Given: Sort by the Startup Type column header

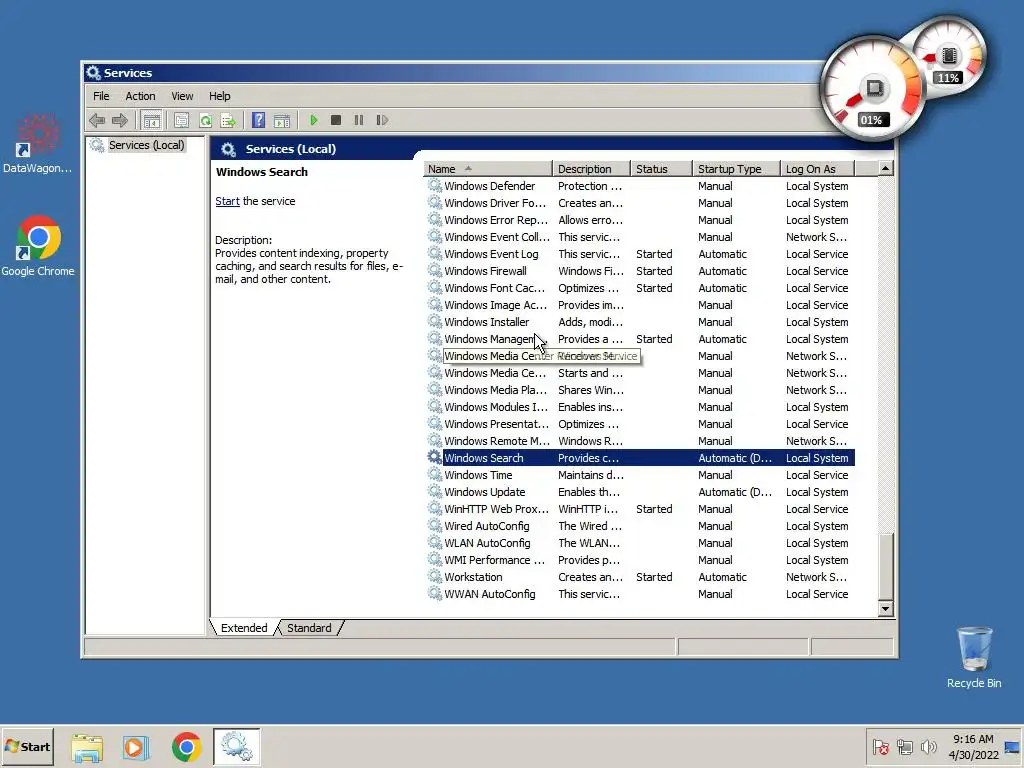Looking at the screenshot, I should tap(737, 168).
